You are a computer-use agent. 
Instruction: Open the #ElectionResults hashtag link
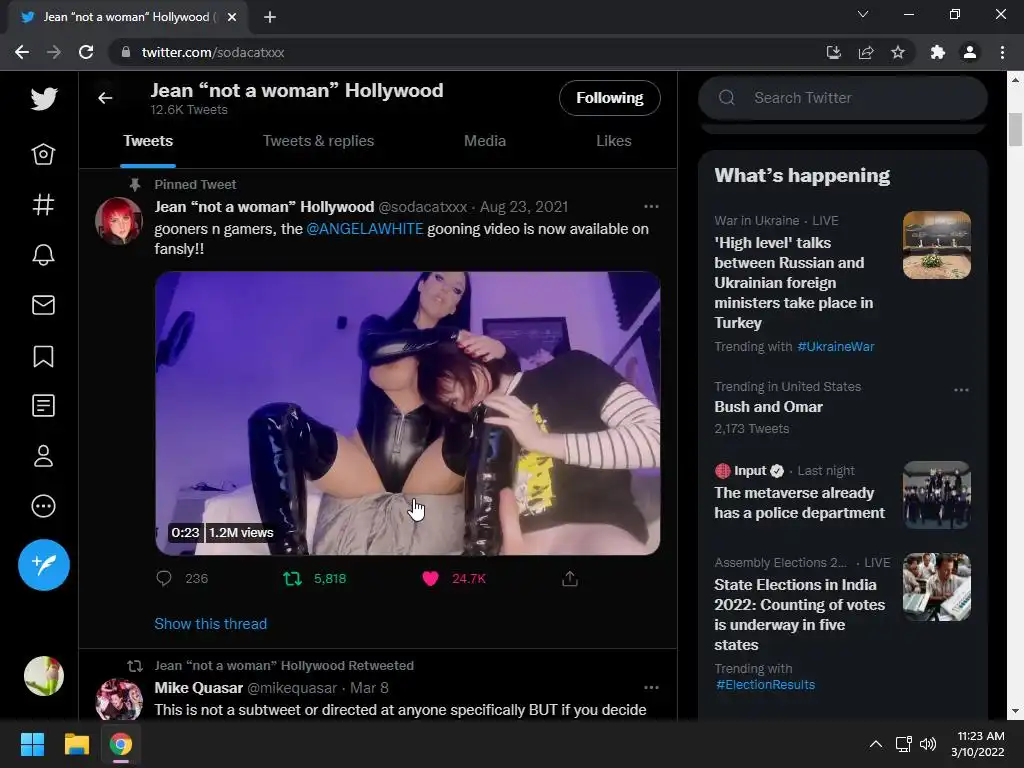[765, 685]
